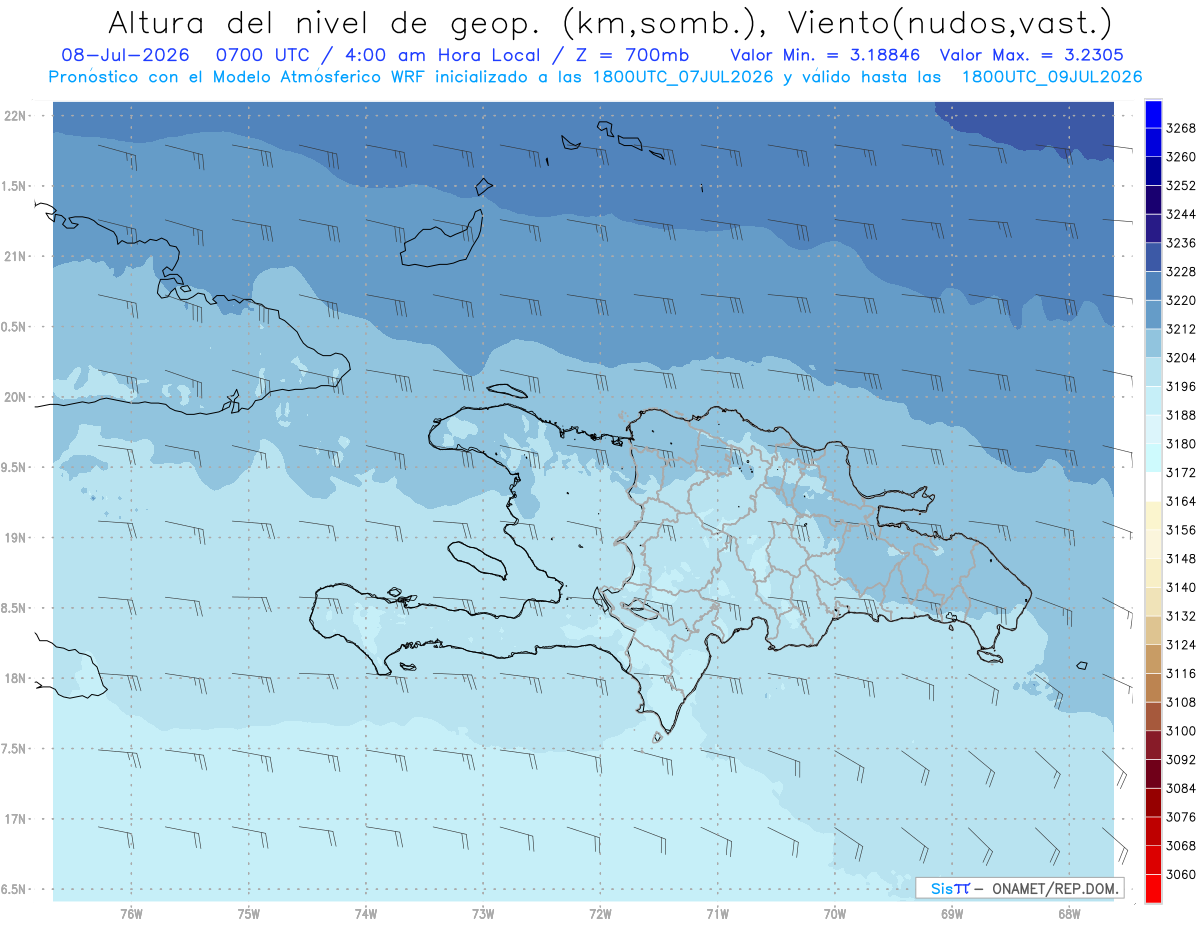Viewport: 1200px width, 927px height.
Task: Click the light blue swatch between 3204 and 3196
Action: 1152,371
